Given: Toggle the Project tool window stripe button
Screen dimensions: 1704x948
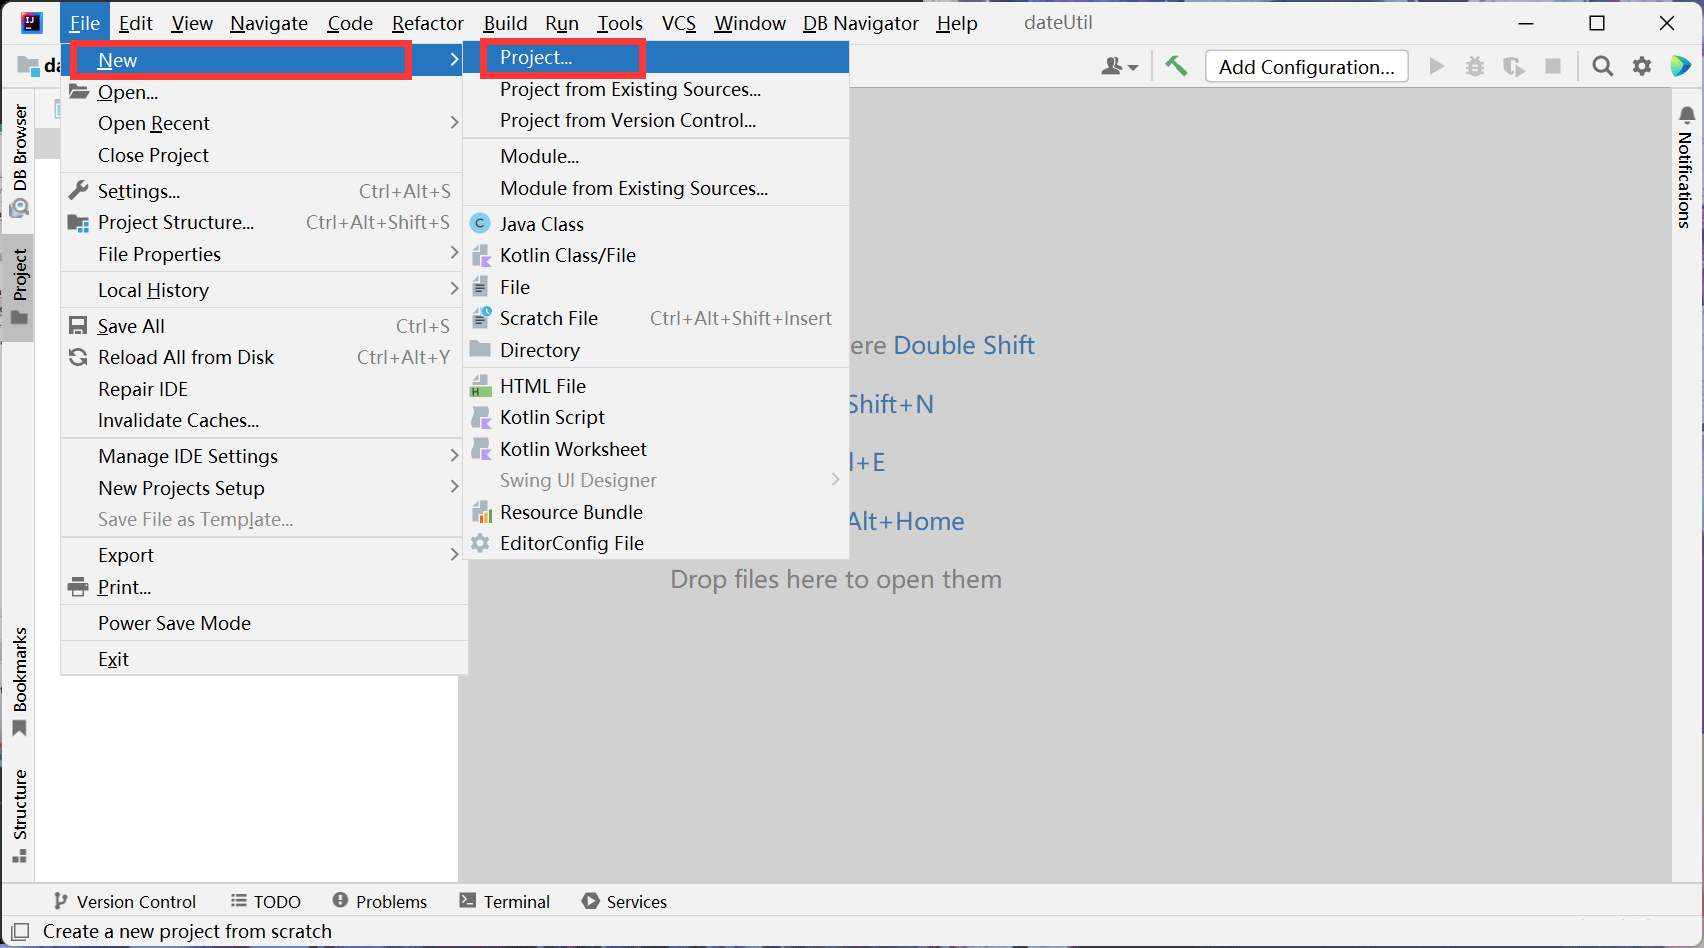Looking at the screenshot, I should coord(19,287).
